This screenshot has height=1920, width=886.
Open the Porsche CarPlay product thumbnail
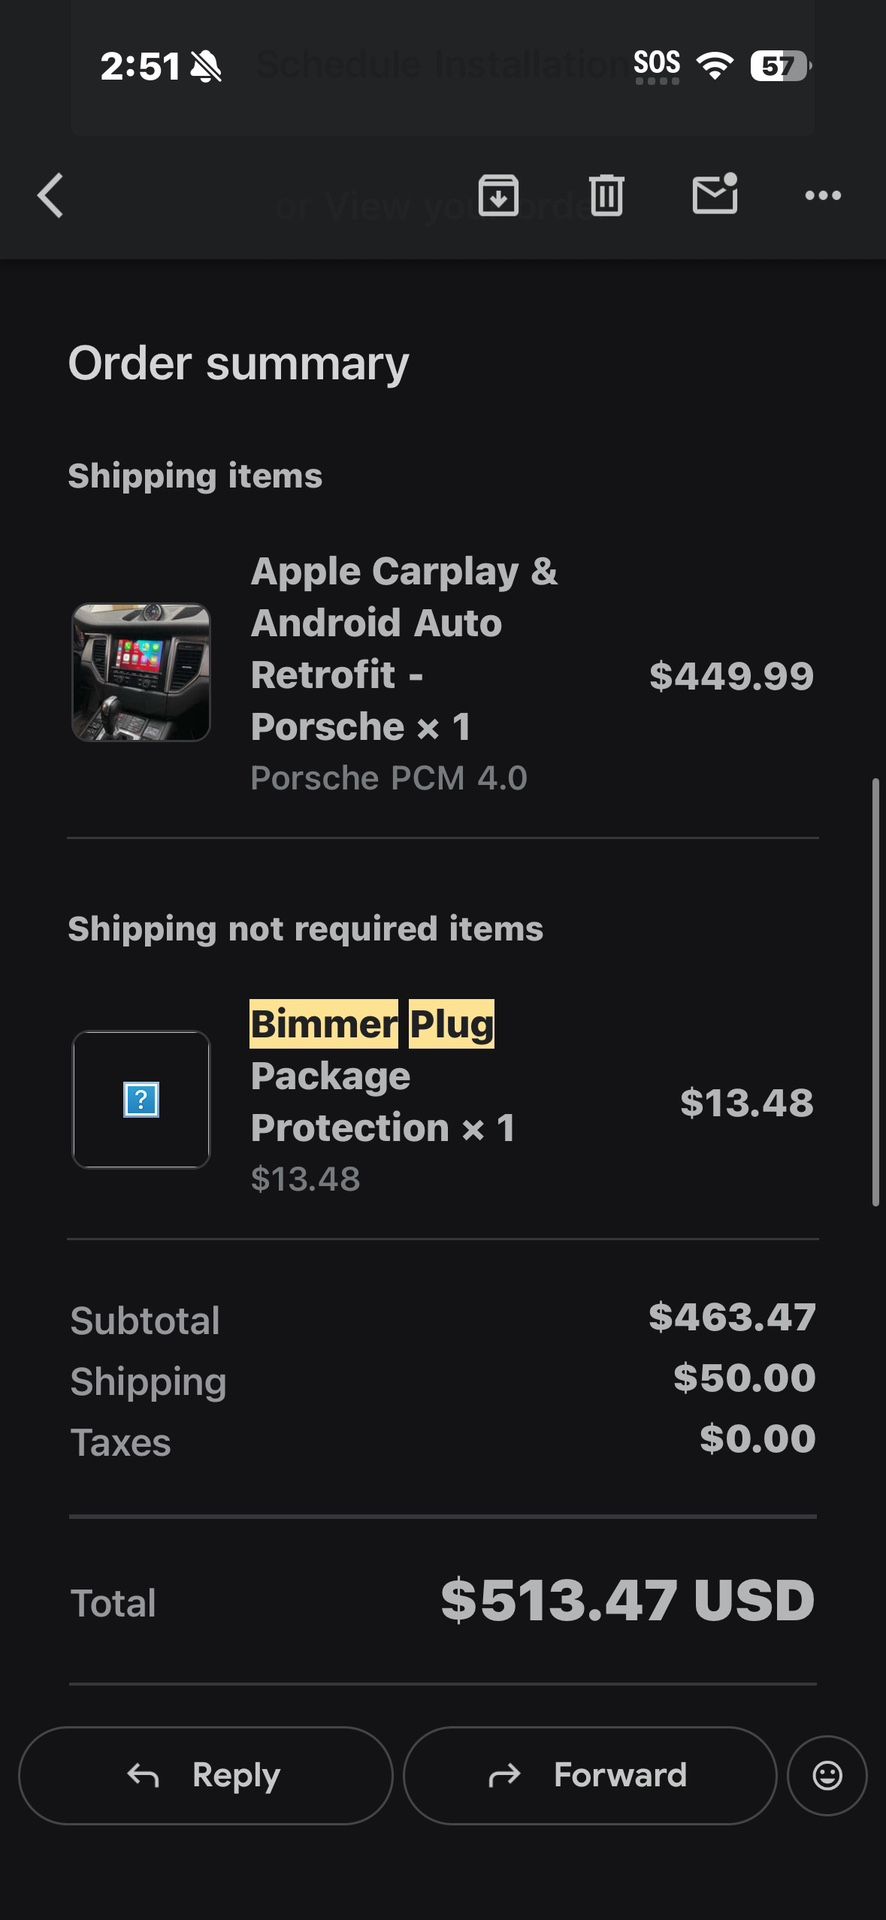click(141, 672)
